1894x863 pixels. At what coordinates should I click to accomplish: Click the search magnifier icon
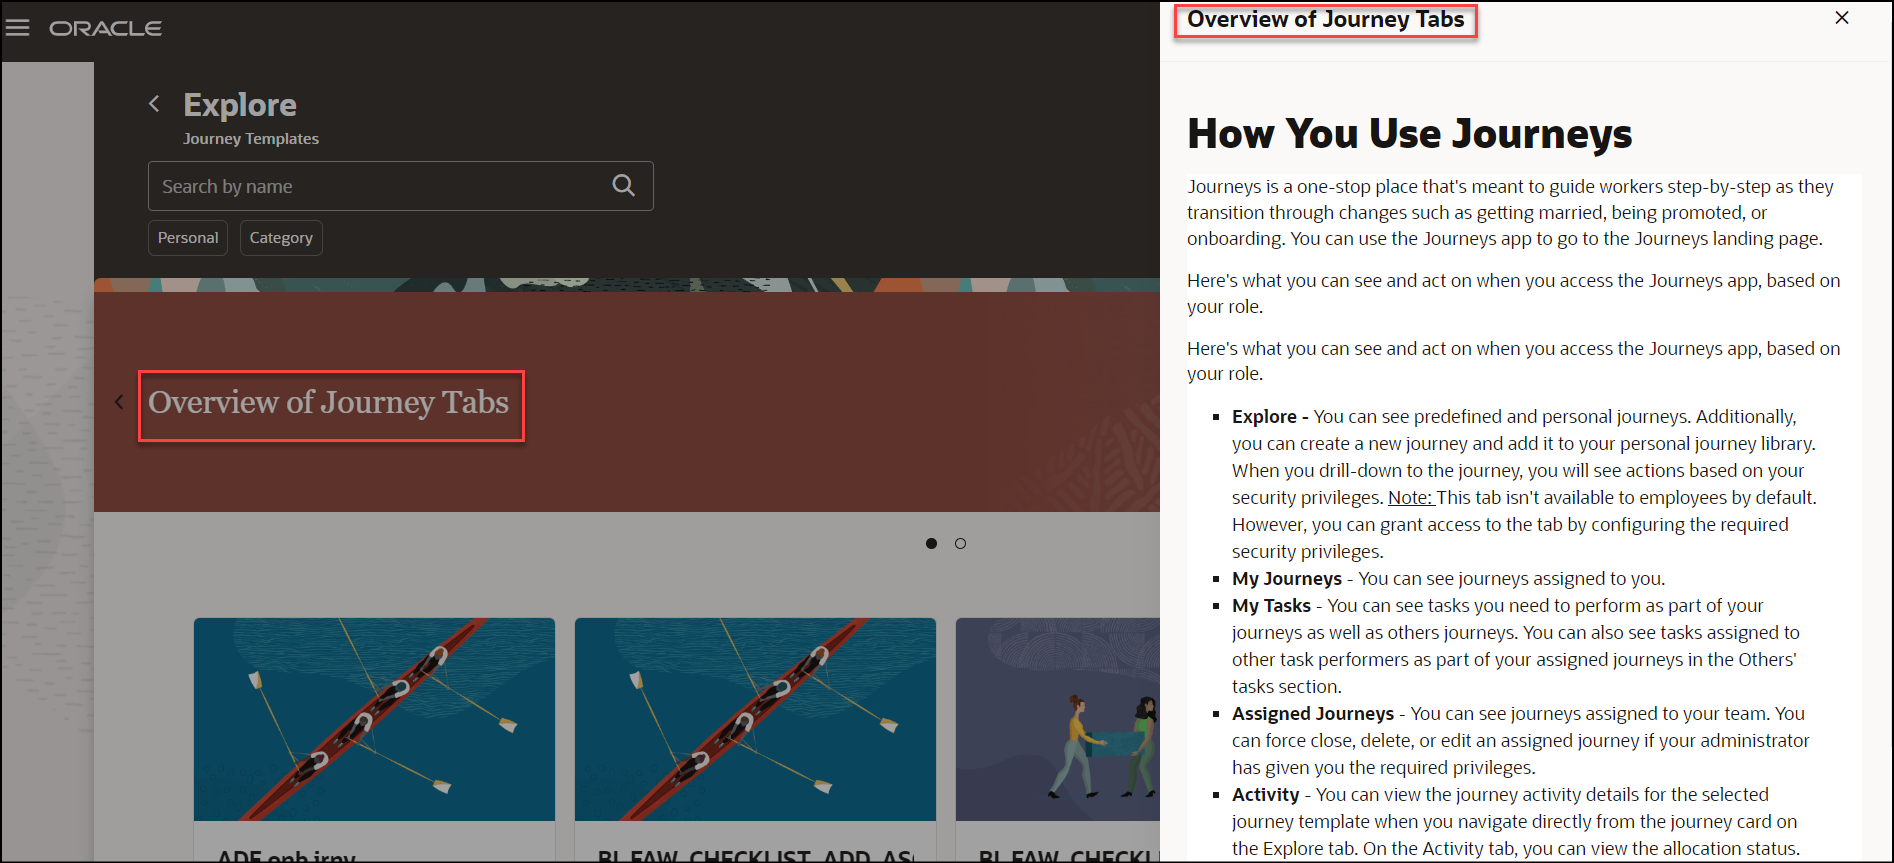click(x=623, y=185)
